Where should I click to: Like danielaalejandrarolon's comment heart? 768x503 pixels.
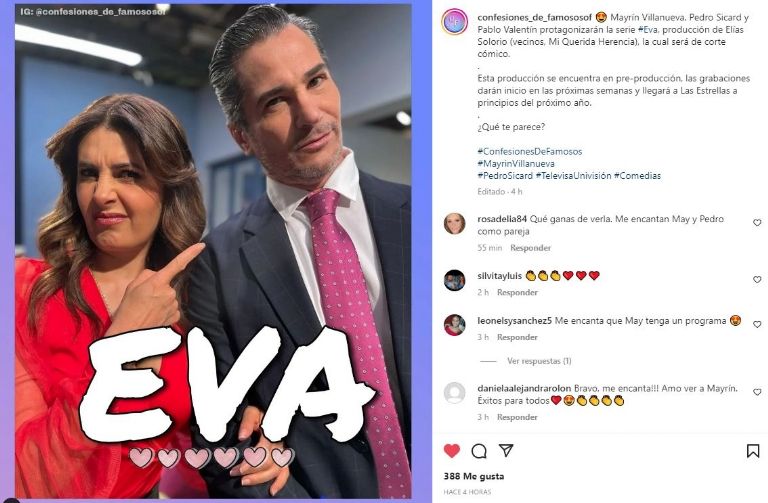point(757,392)
